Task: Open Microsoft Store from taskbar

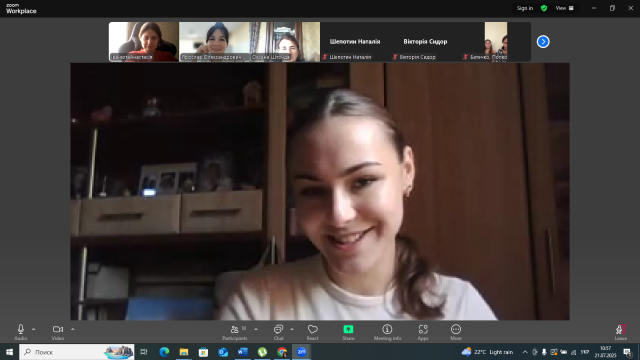Action: (203, 352)
